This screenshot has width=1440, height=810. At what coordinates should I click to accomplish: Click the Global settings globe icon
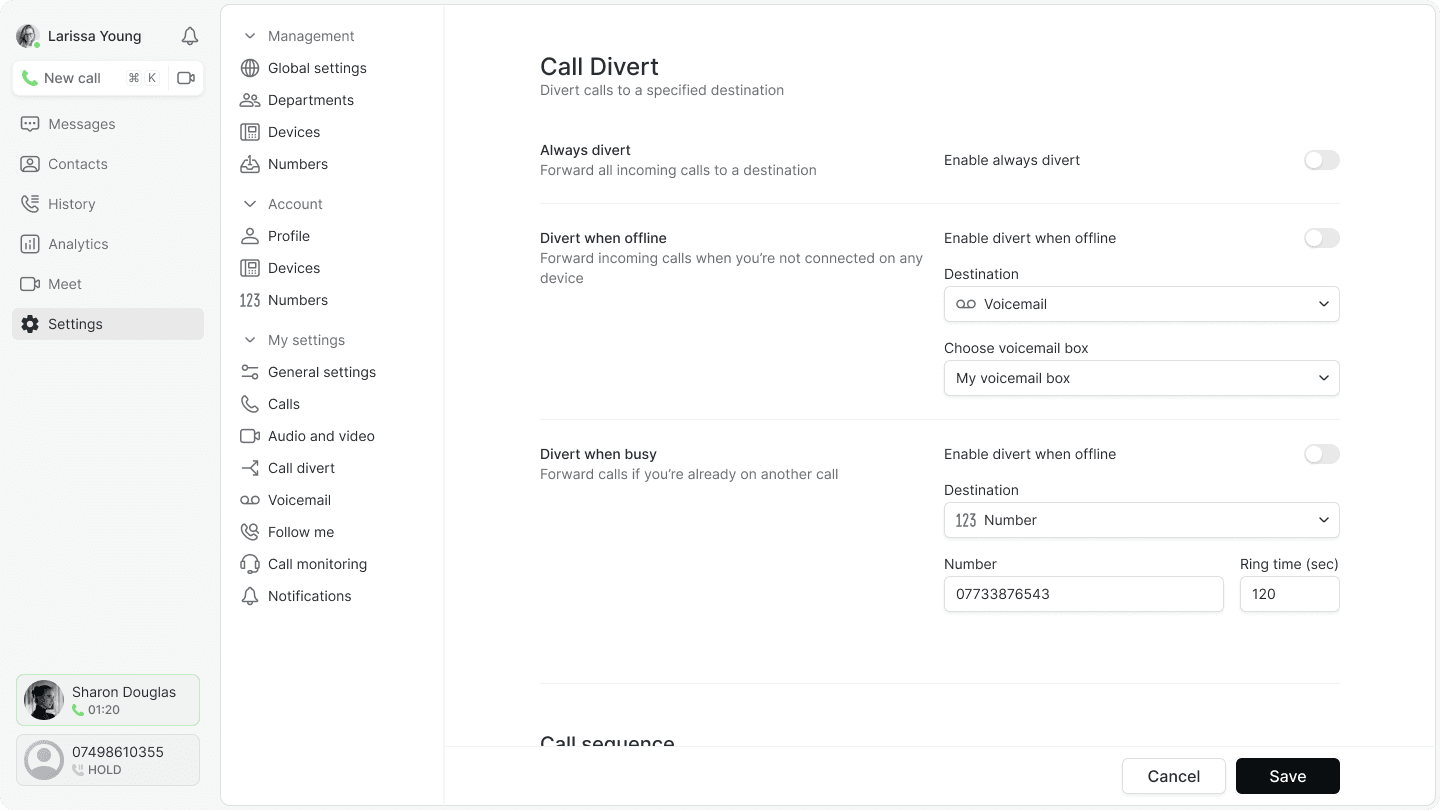coord(250,68)
